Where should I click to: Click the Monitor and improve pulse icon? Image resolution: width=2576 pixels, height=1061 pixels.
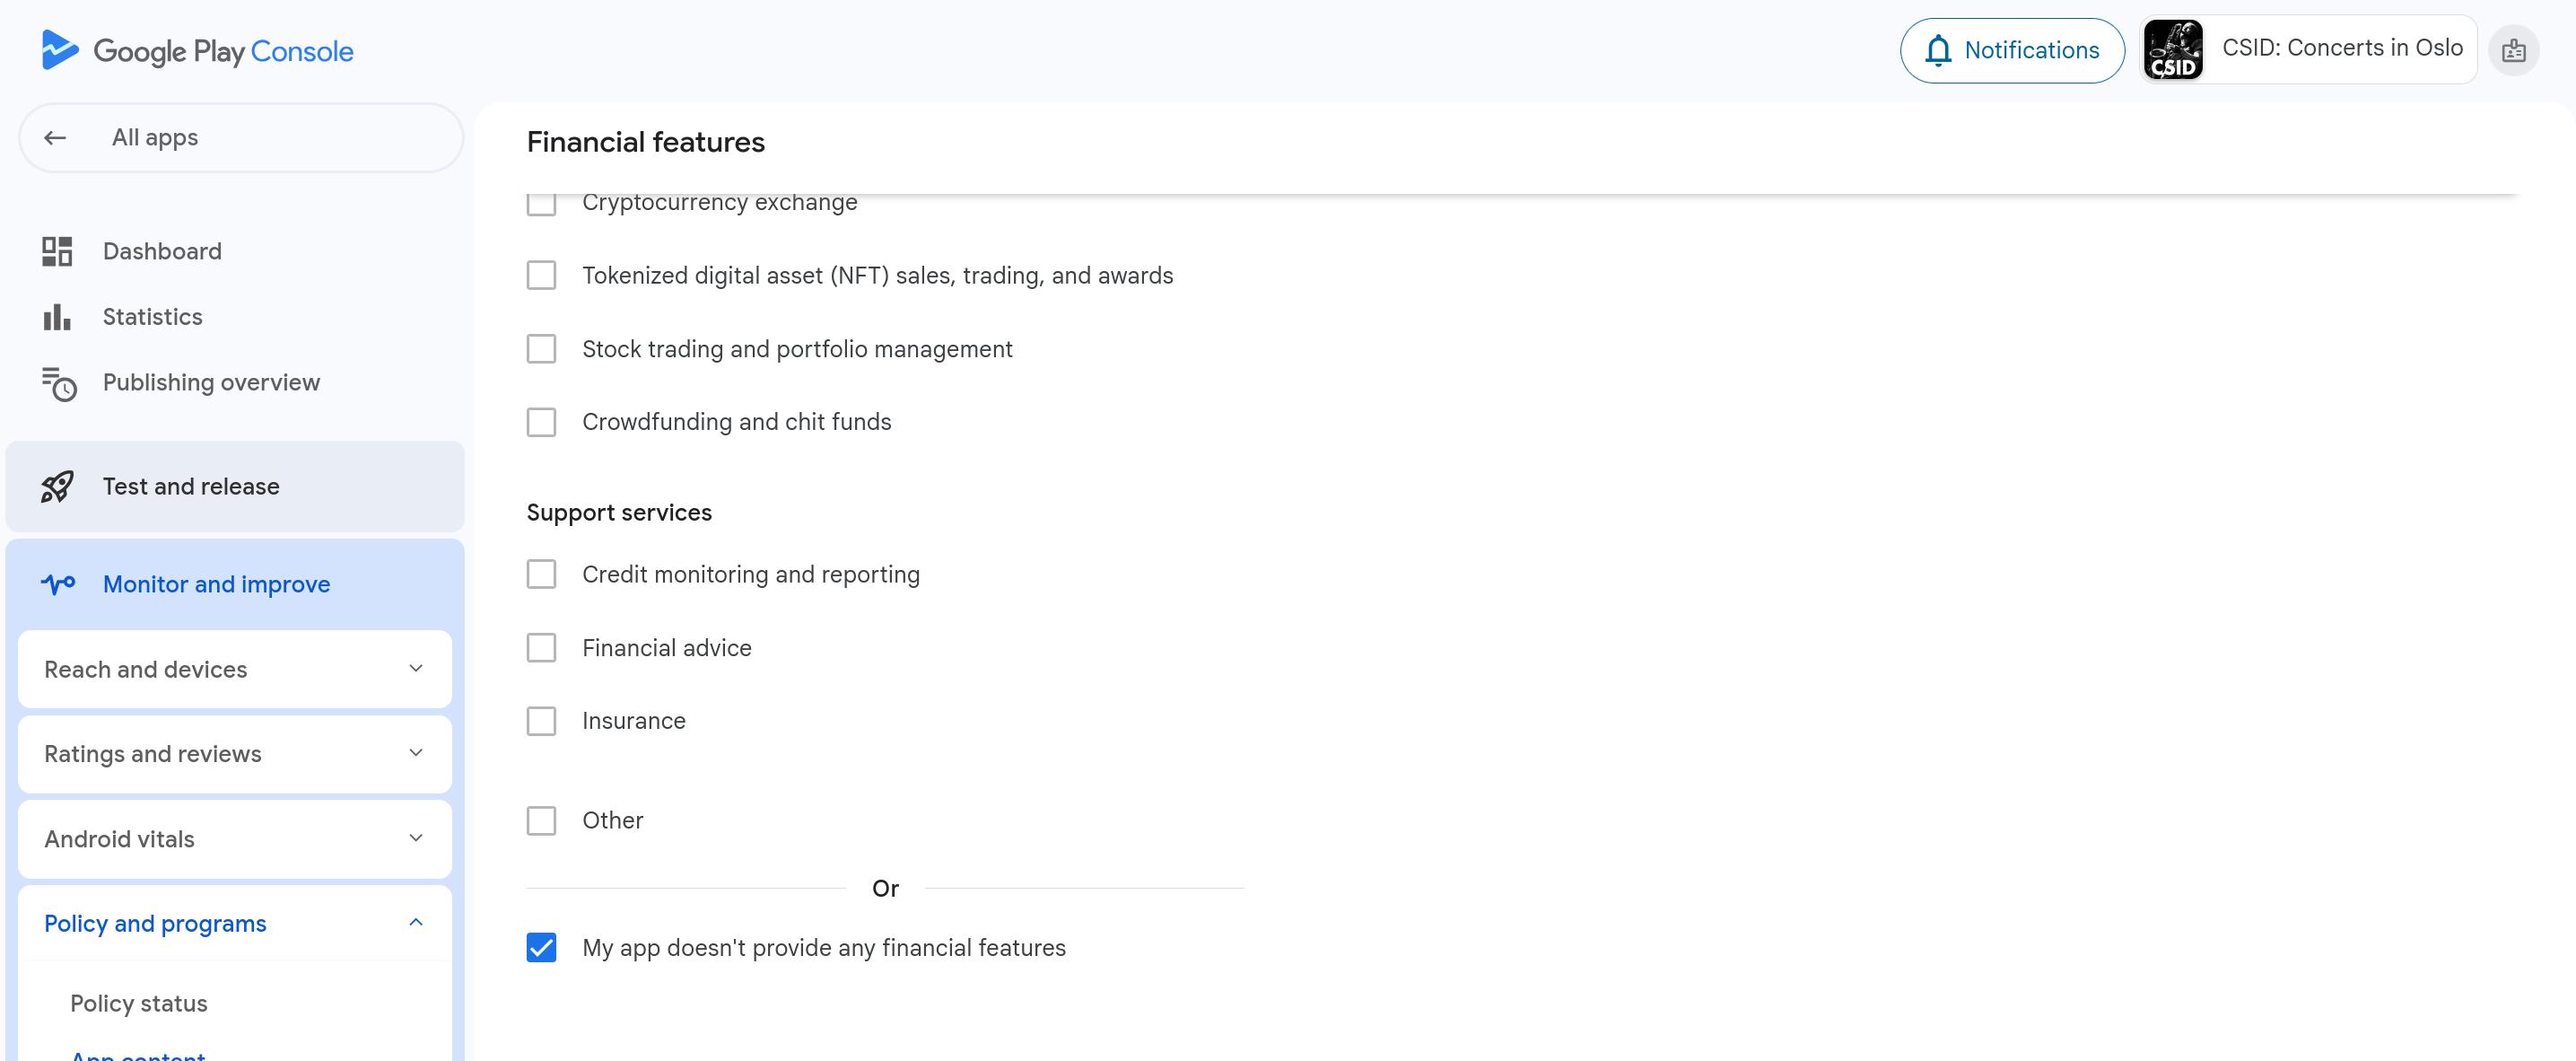pyautogui.click(x=58, y=584)
